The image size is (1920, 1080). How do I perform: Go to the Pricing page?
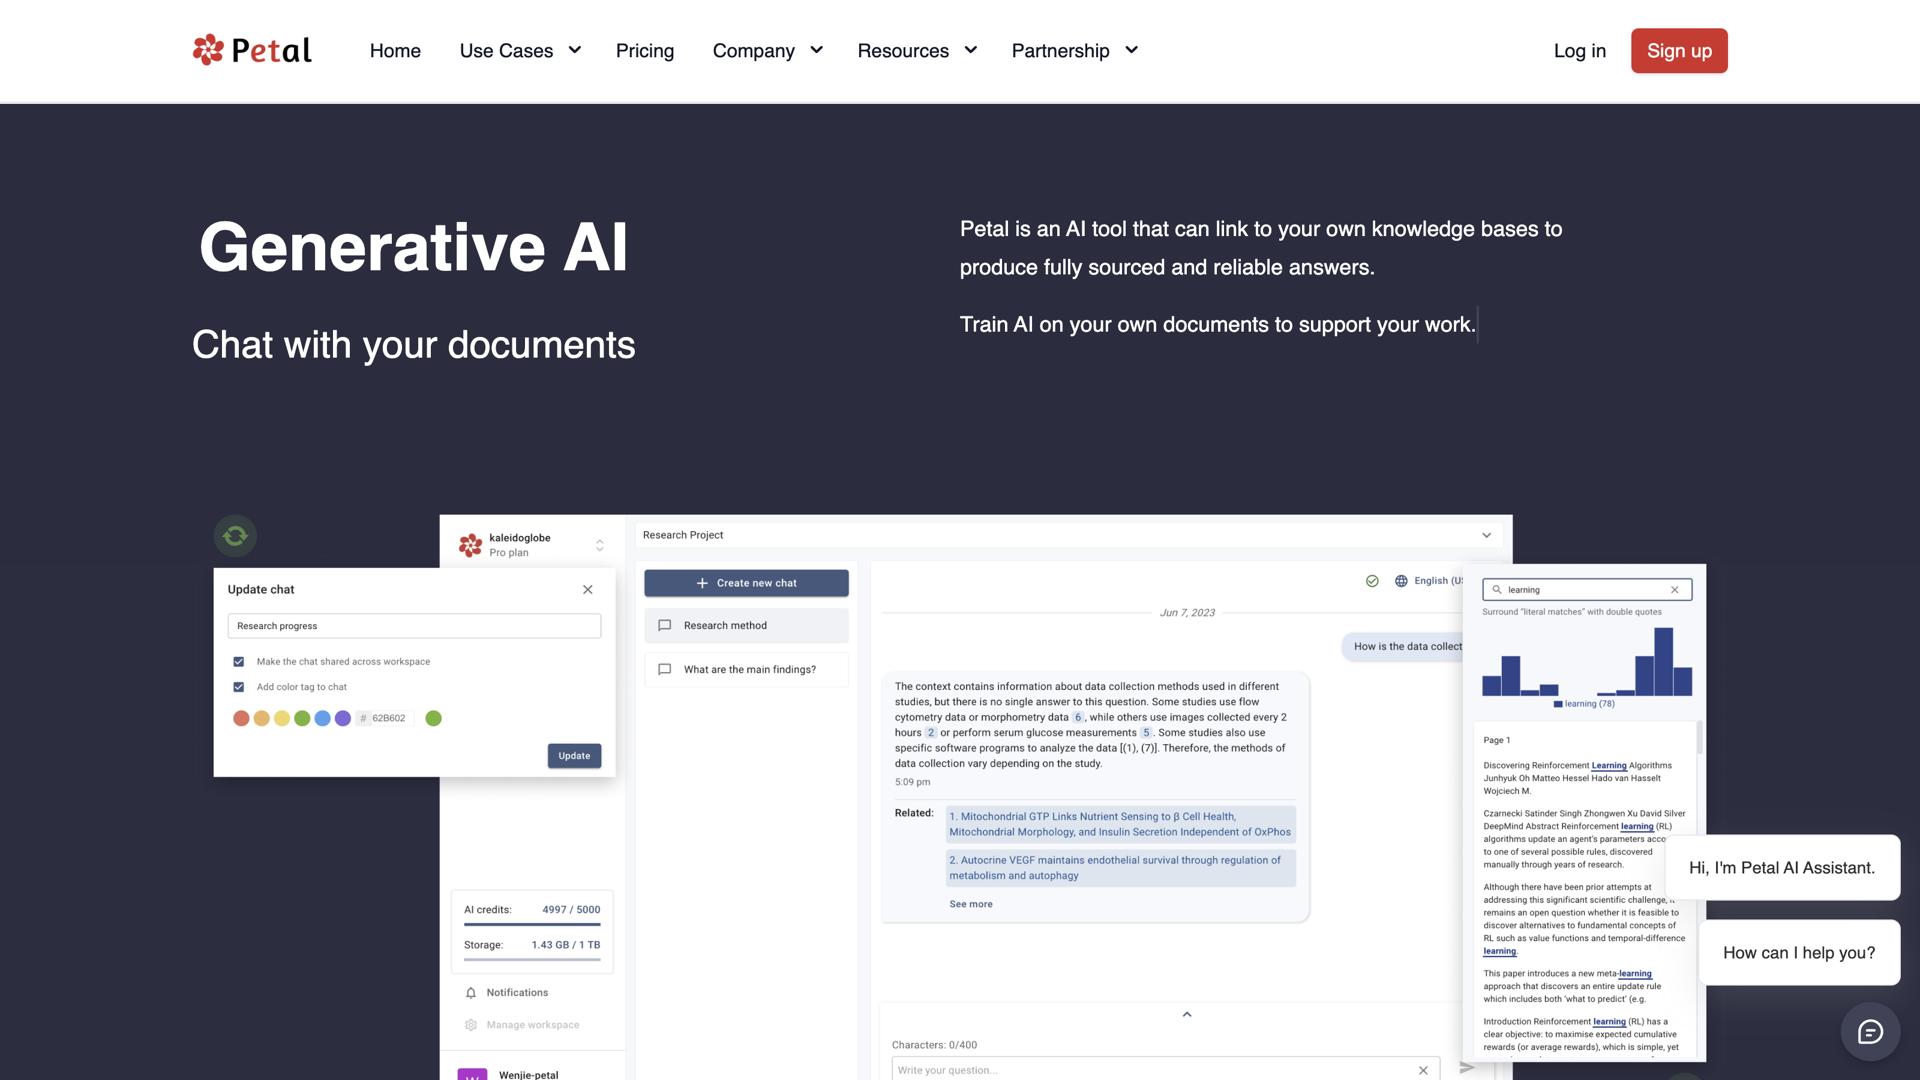[x=644, y=51]
